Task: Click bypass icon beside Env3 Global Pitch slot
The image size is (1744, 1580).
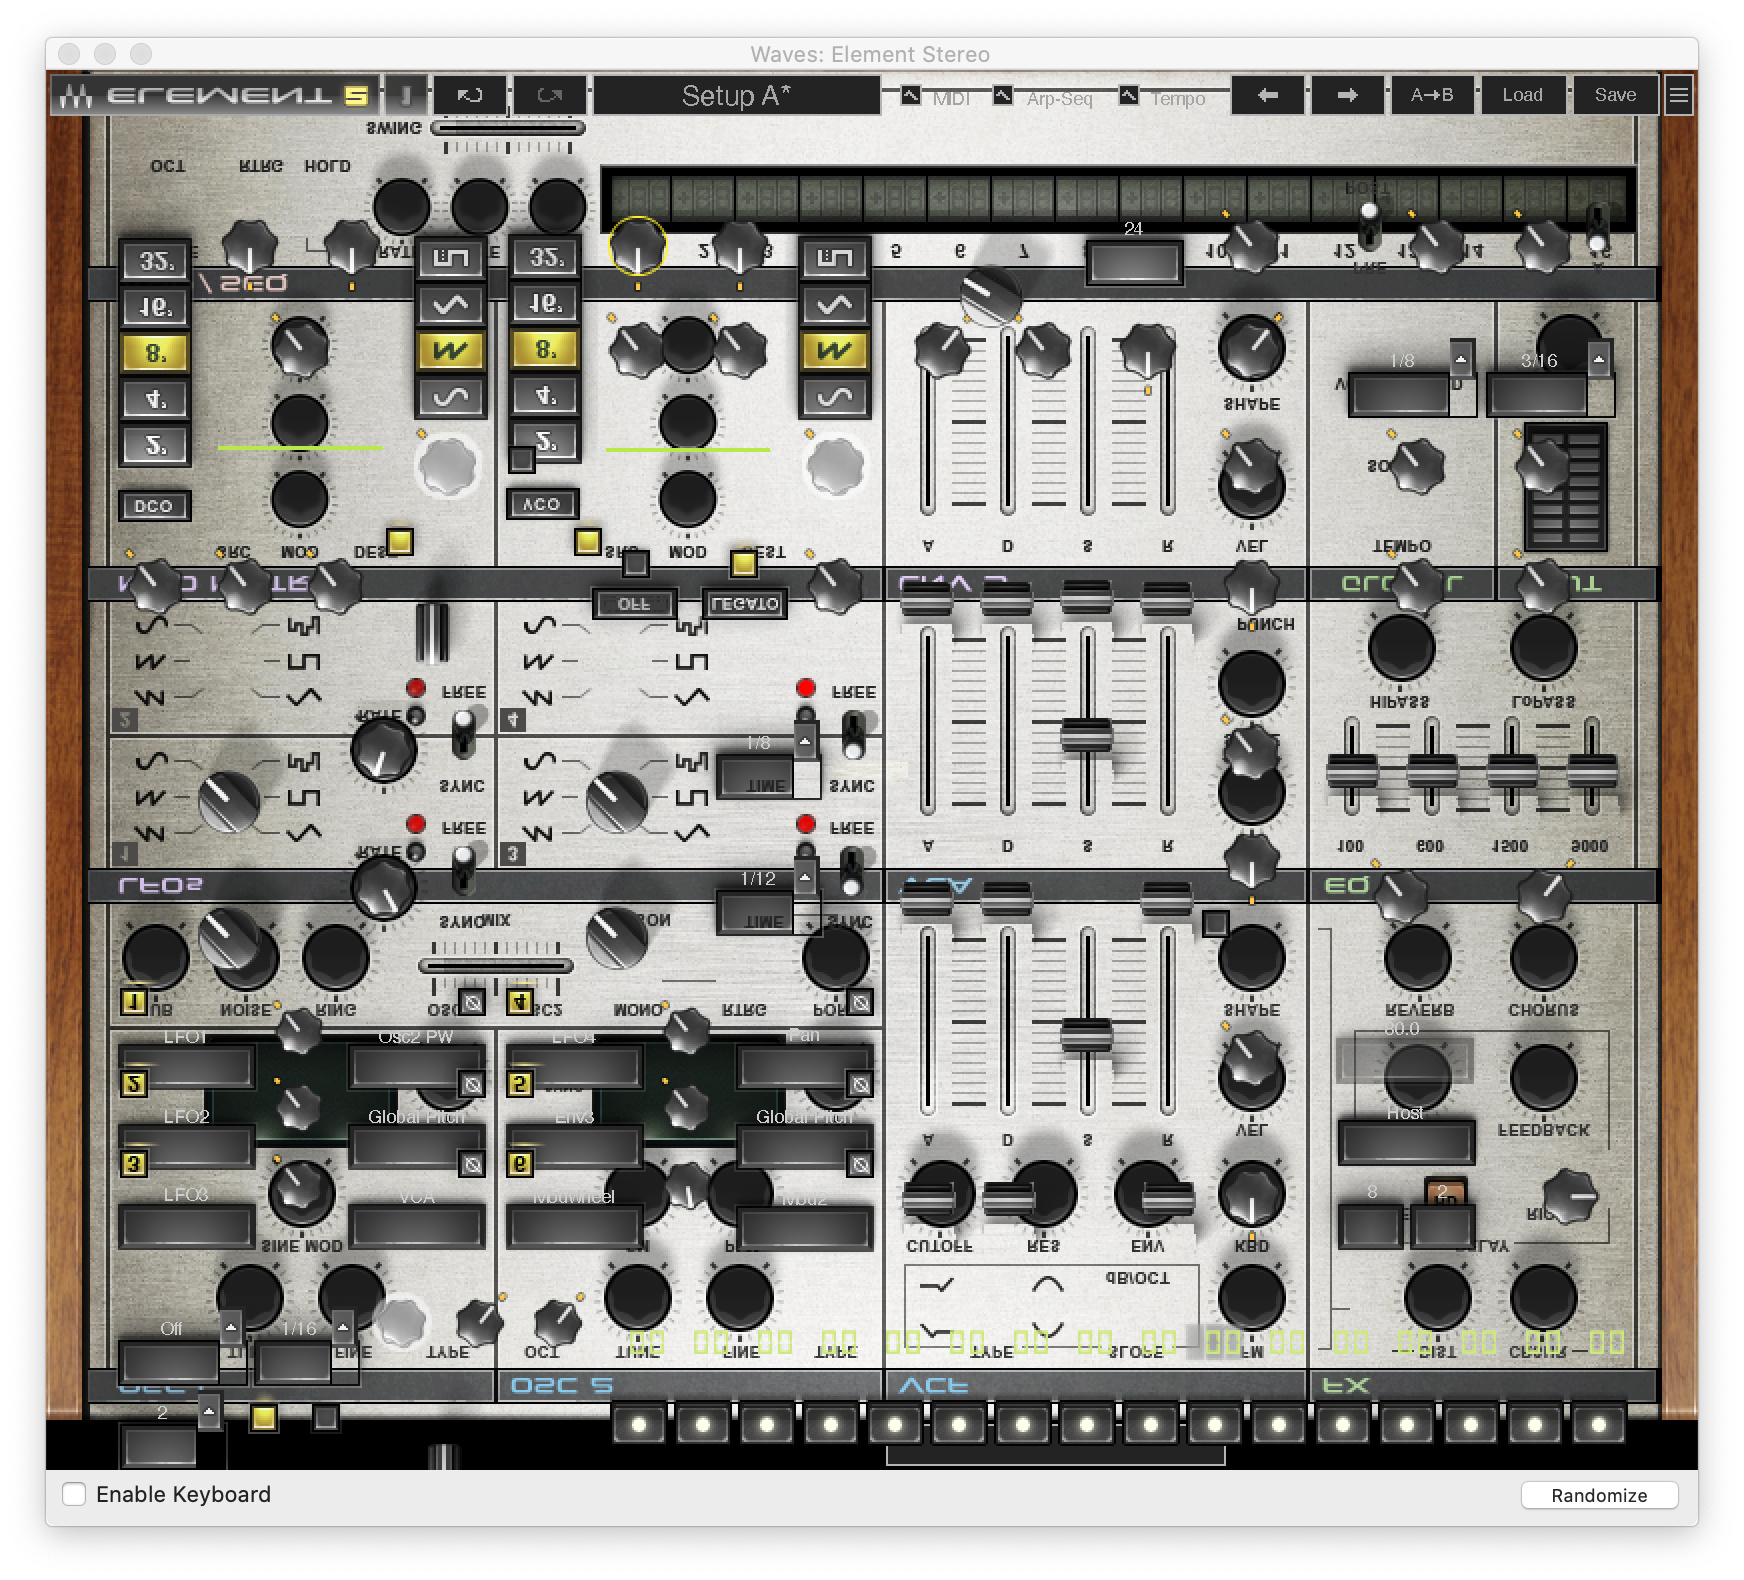Action: pyautogui.click(x=860, y=1164)
